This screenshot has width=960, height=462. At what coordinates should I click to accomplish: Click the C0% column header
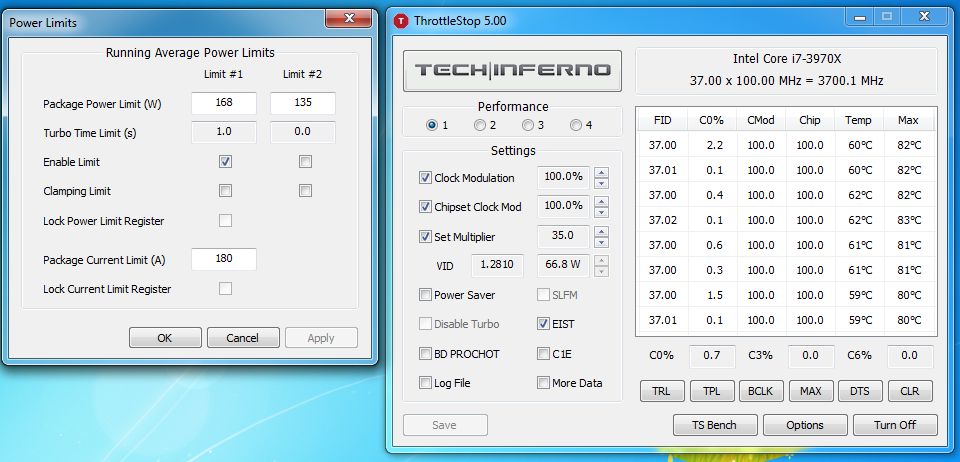click(711, 120)
